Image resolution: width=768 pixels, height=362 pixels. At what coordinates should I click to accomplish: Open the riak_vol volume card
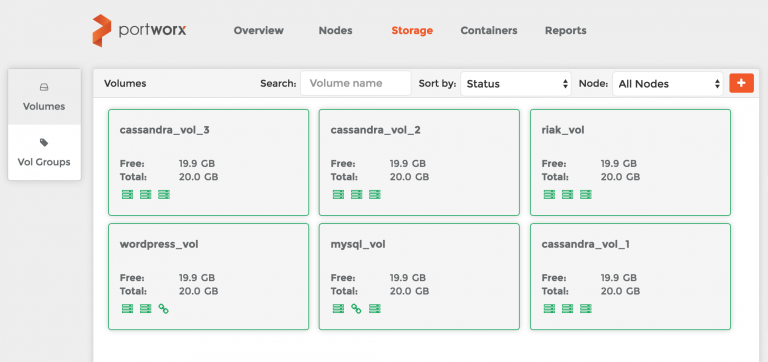pyautogui.click(x=630, y=162)
